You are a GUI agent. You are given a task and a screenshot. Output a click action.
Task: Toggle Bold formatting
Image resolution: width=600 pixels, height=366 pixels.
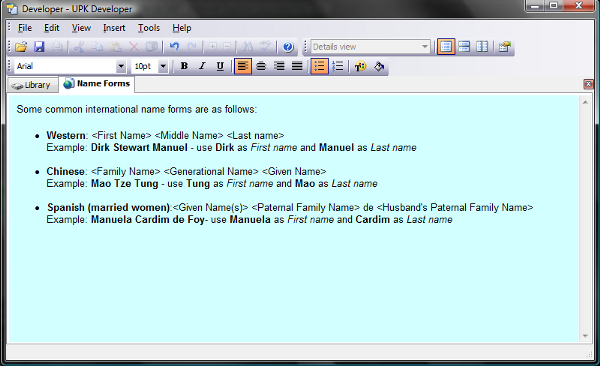(184, 66)
